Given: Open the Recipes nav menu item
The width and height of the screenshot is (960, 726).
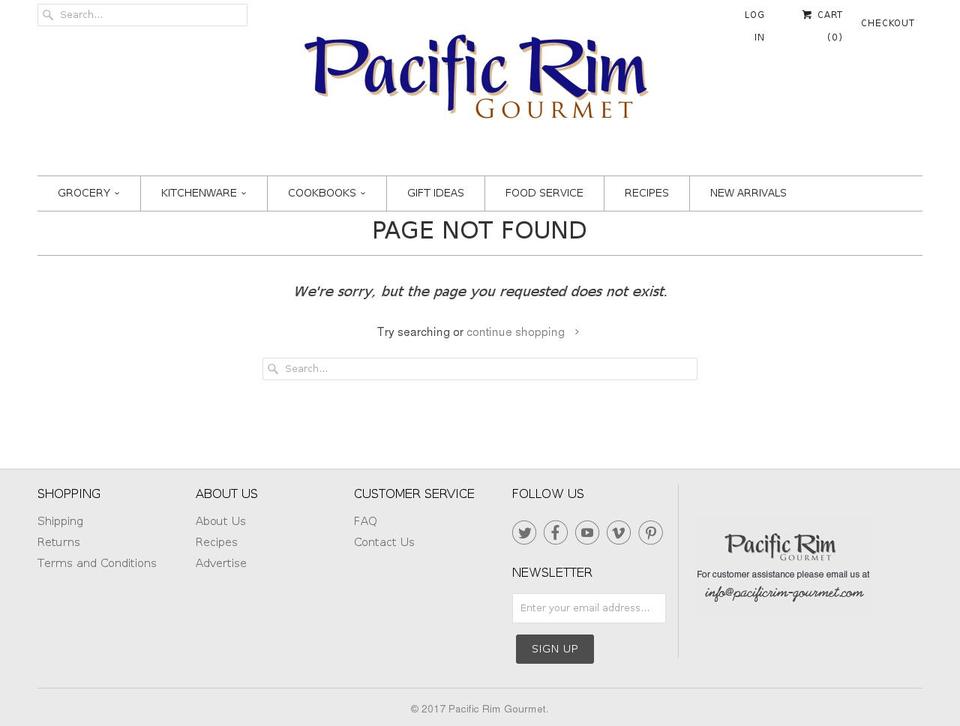Looking at the screenshot, I should coord(647,193).
